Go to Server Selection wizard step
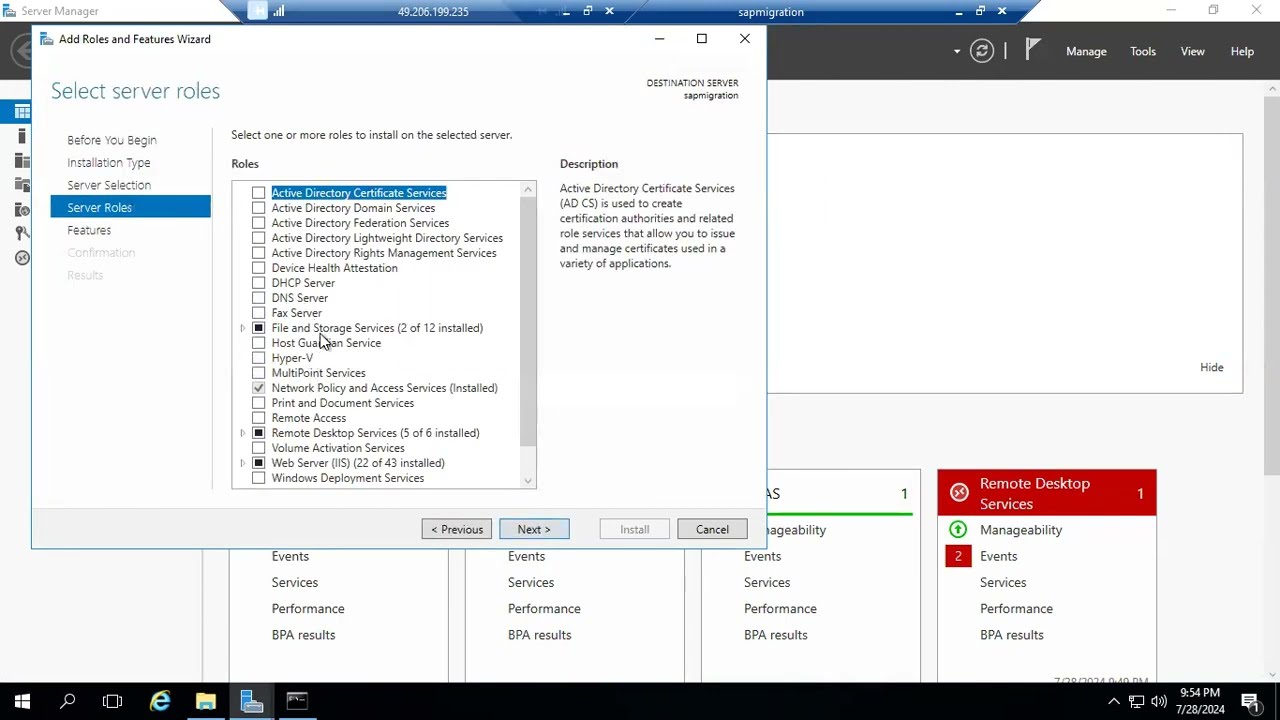The height and width of the screenshot is (720, 1280). pos(109,185)
